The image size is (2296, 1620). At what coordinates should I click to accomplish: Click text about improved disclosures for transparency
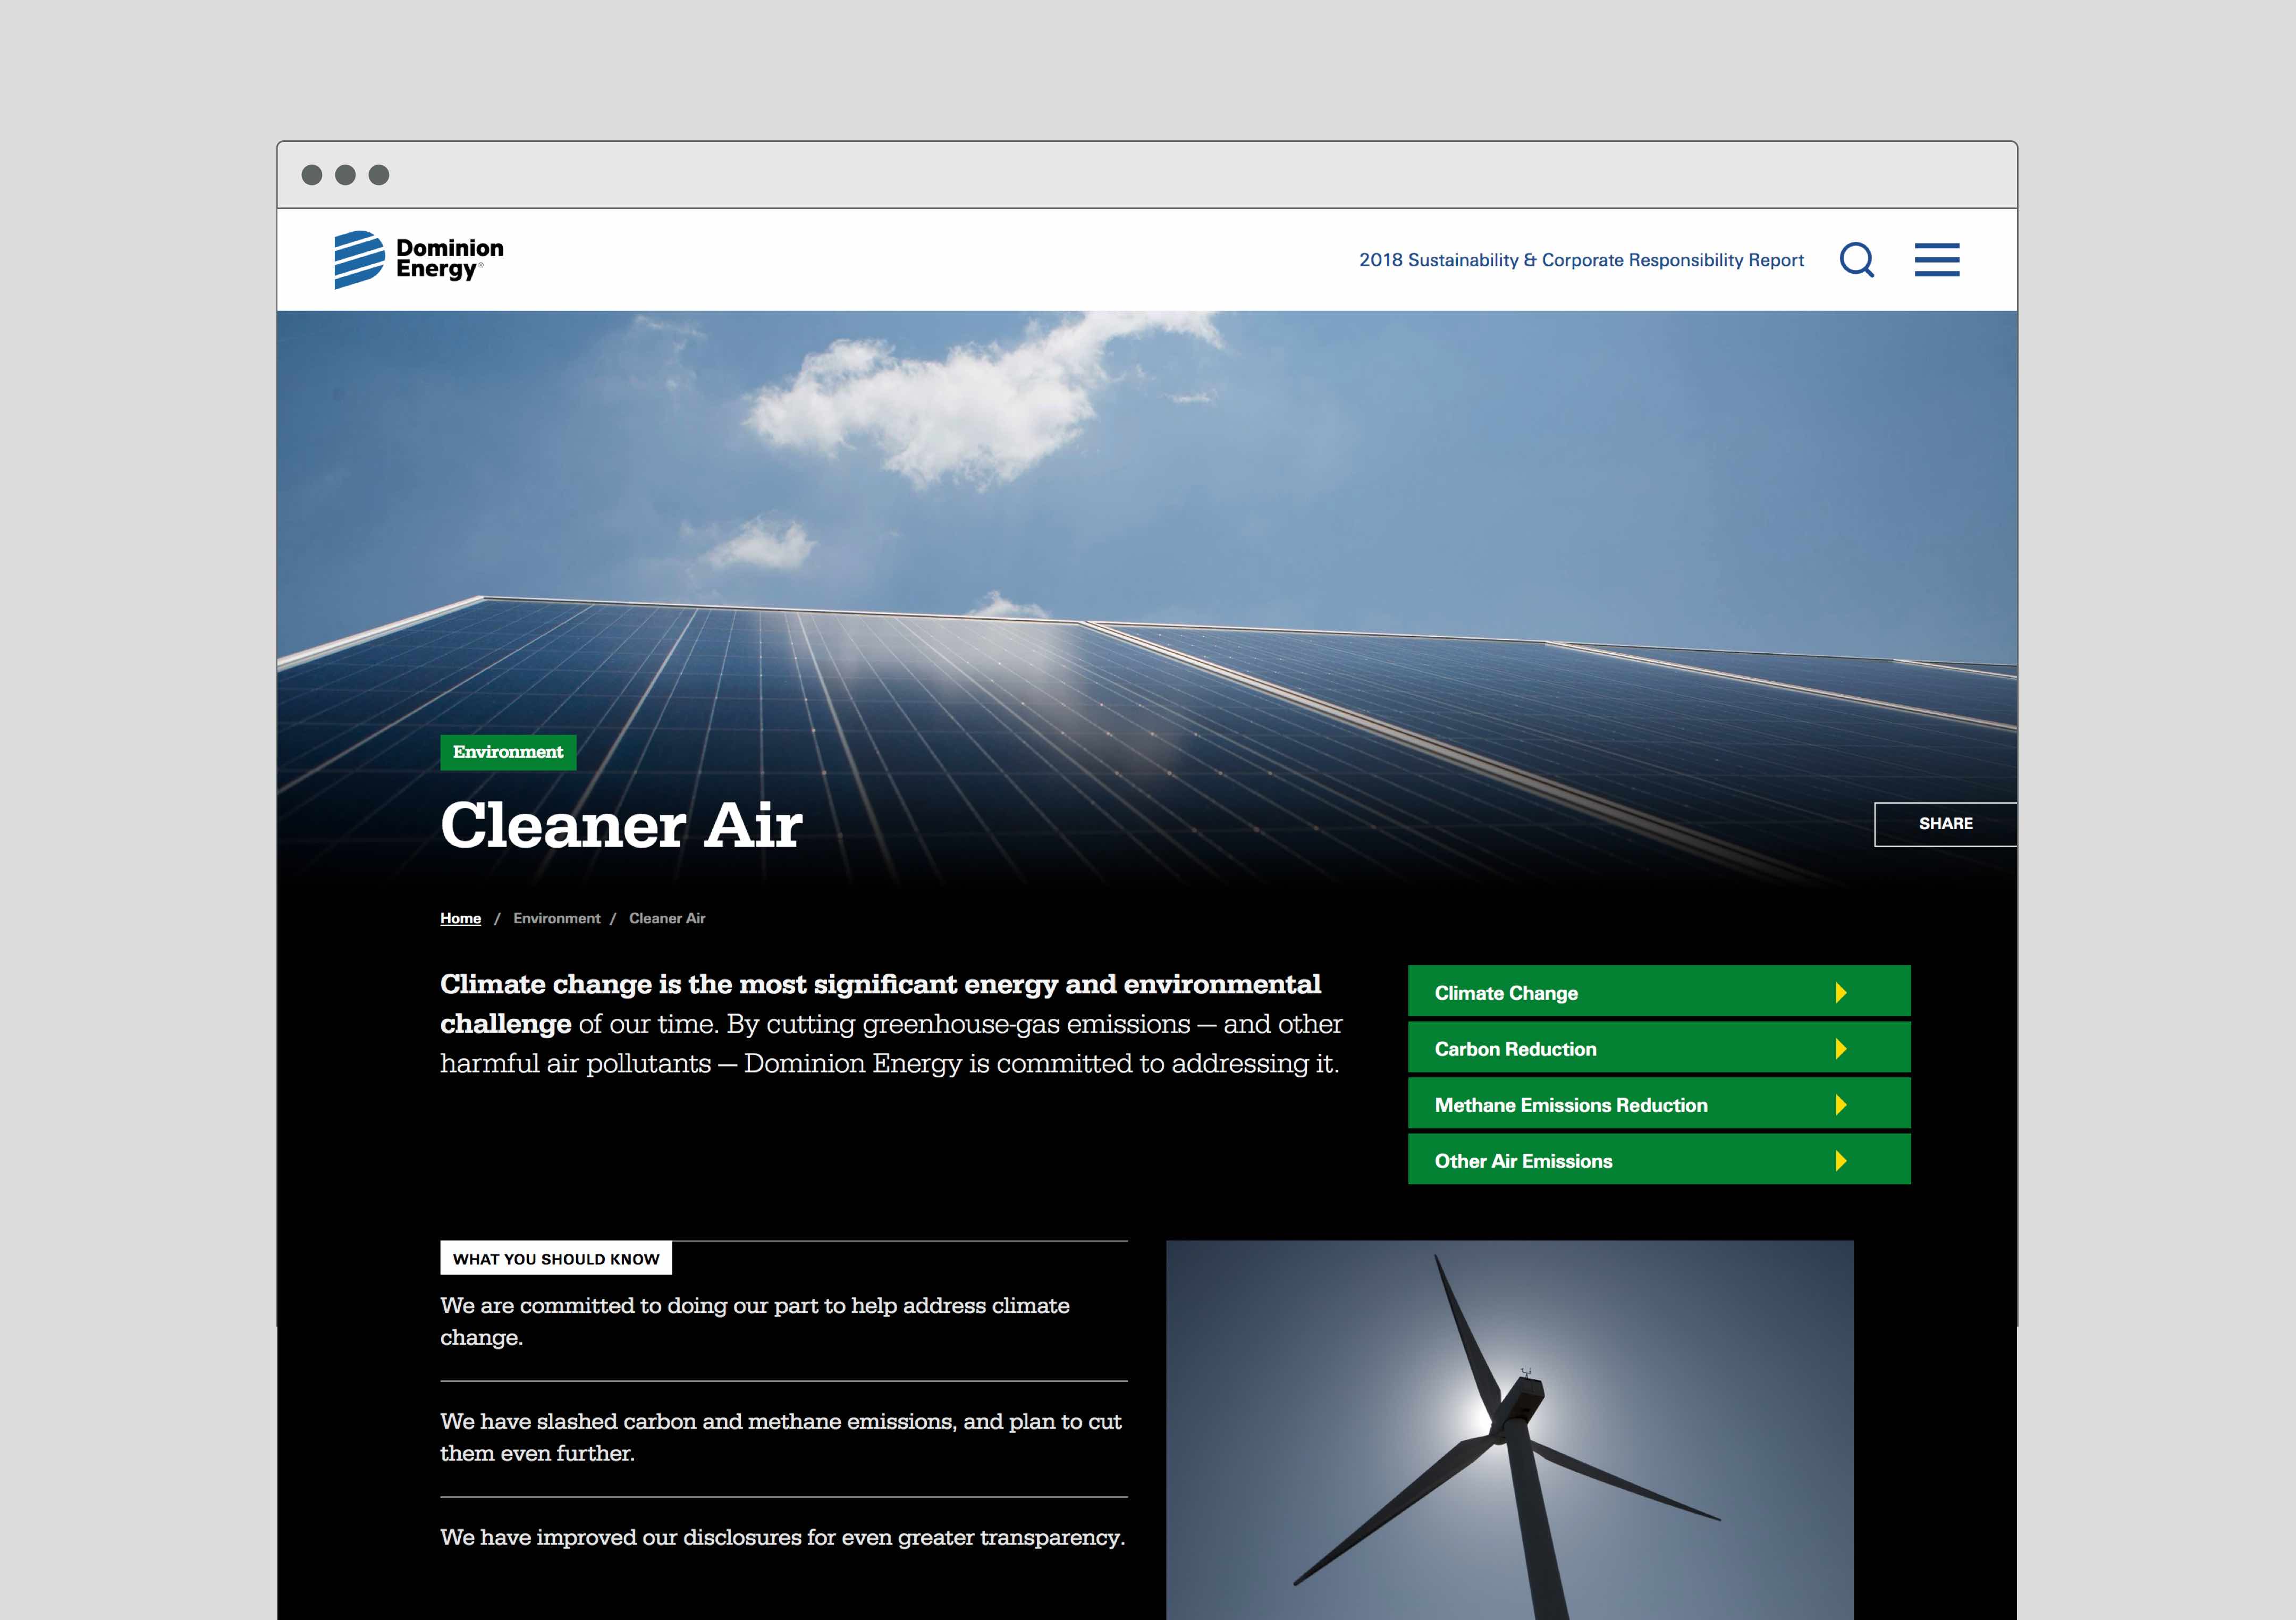783,1537
